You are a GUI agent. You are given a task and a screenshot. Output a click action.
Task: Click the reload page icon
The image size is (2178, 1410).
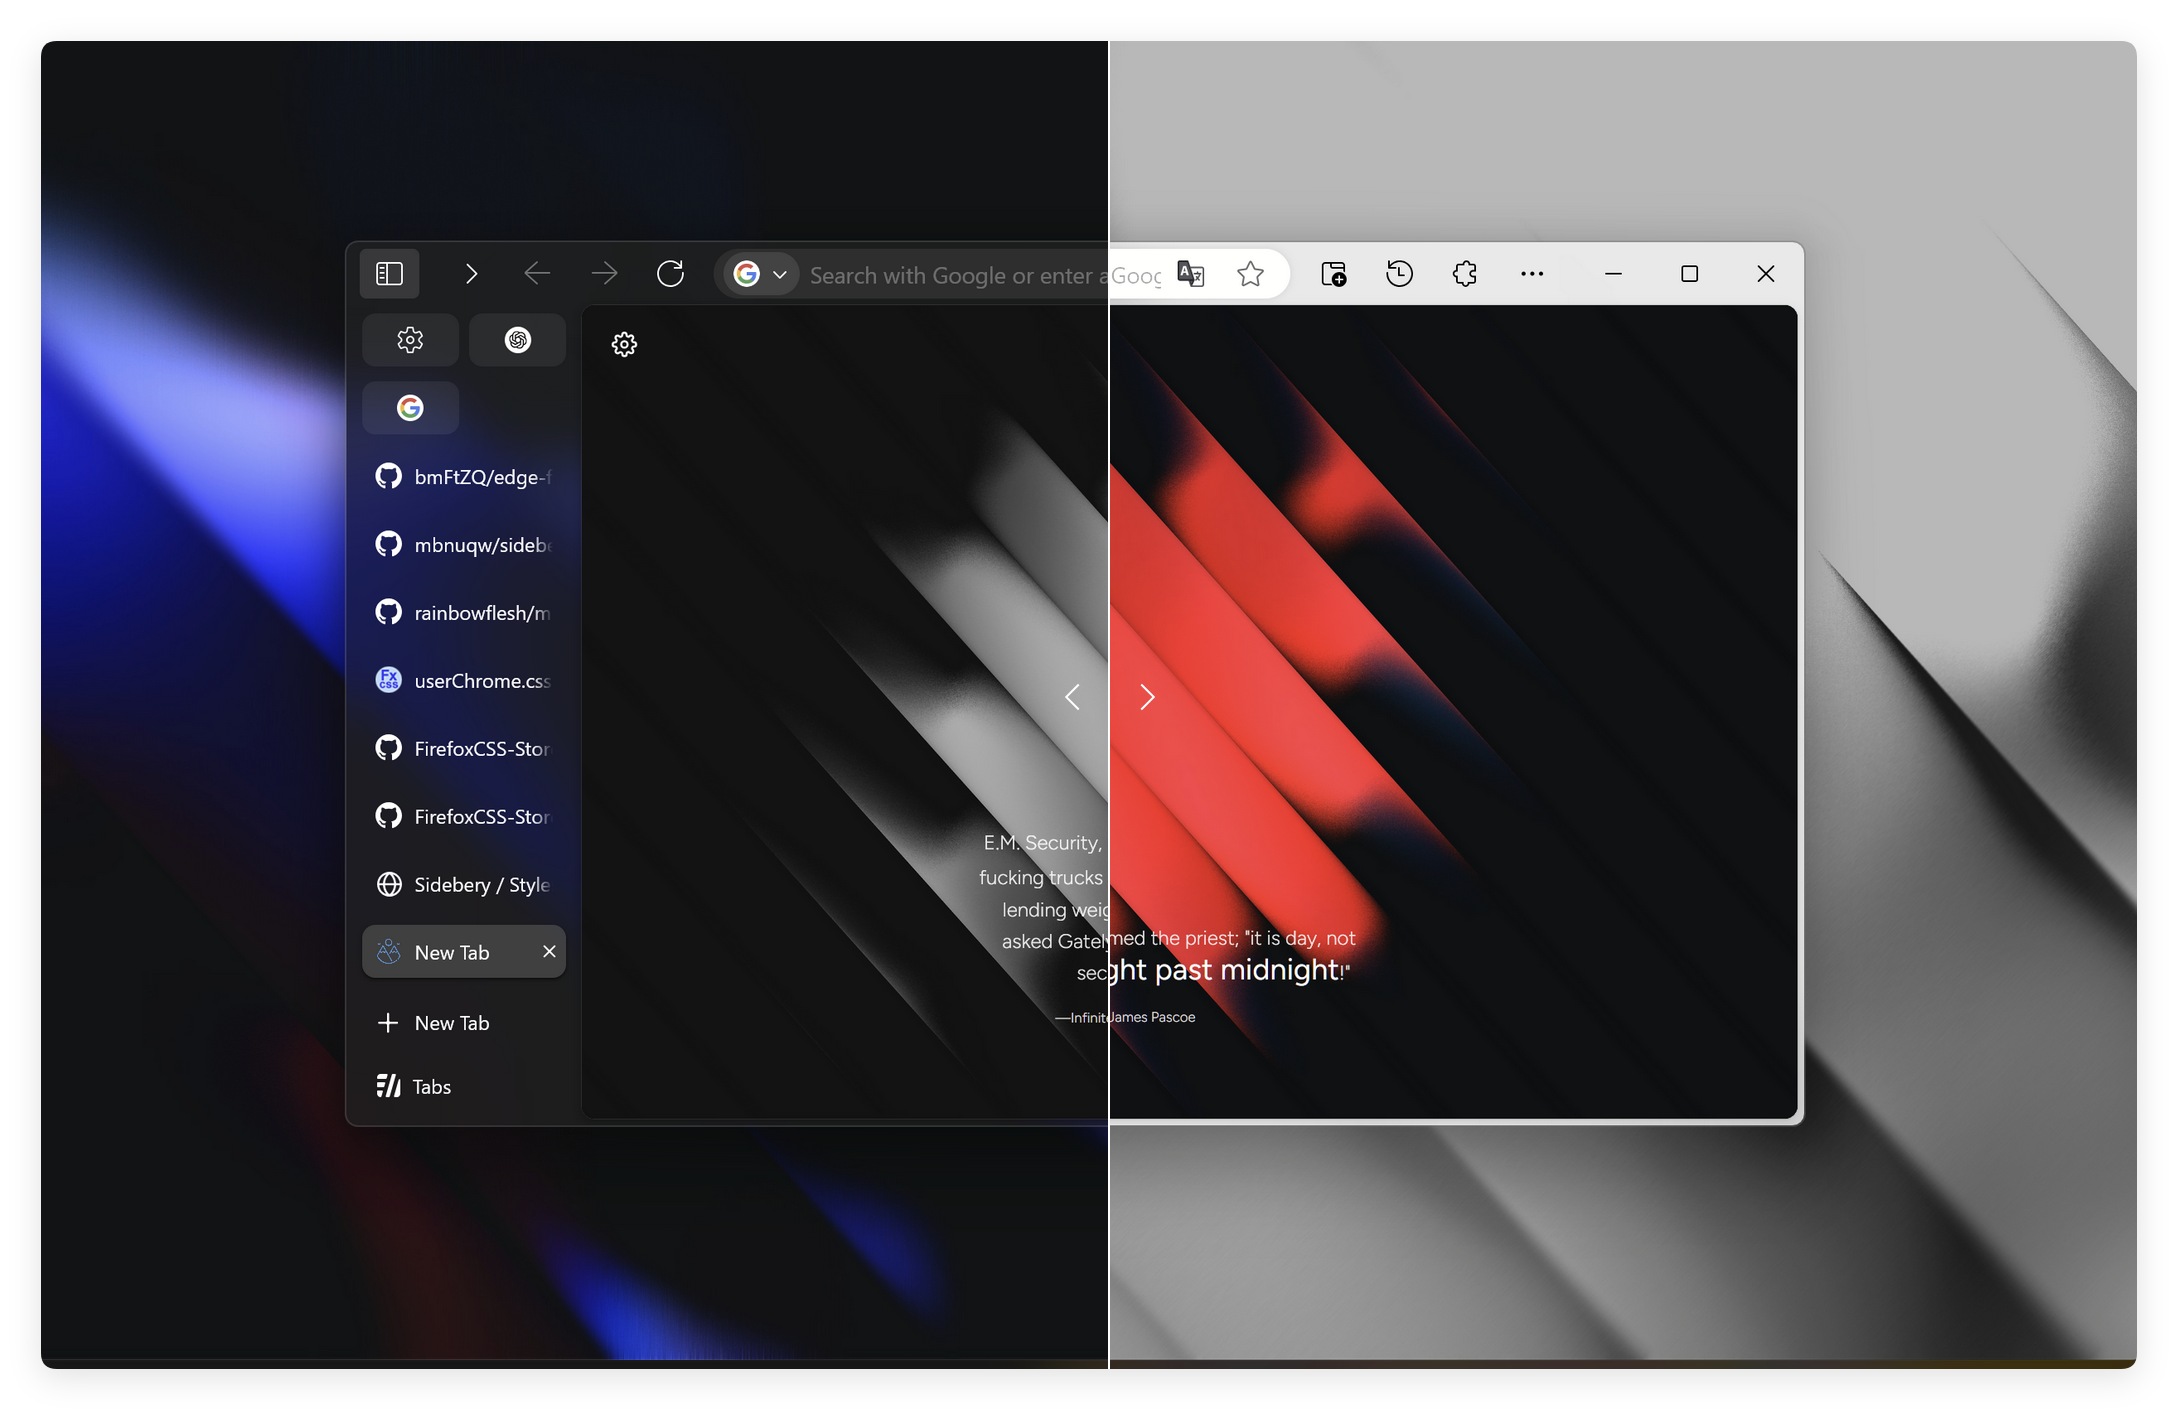point(670,273)
